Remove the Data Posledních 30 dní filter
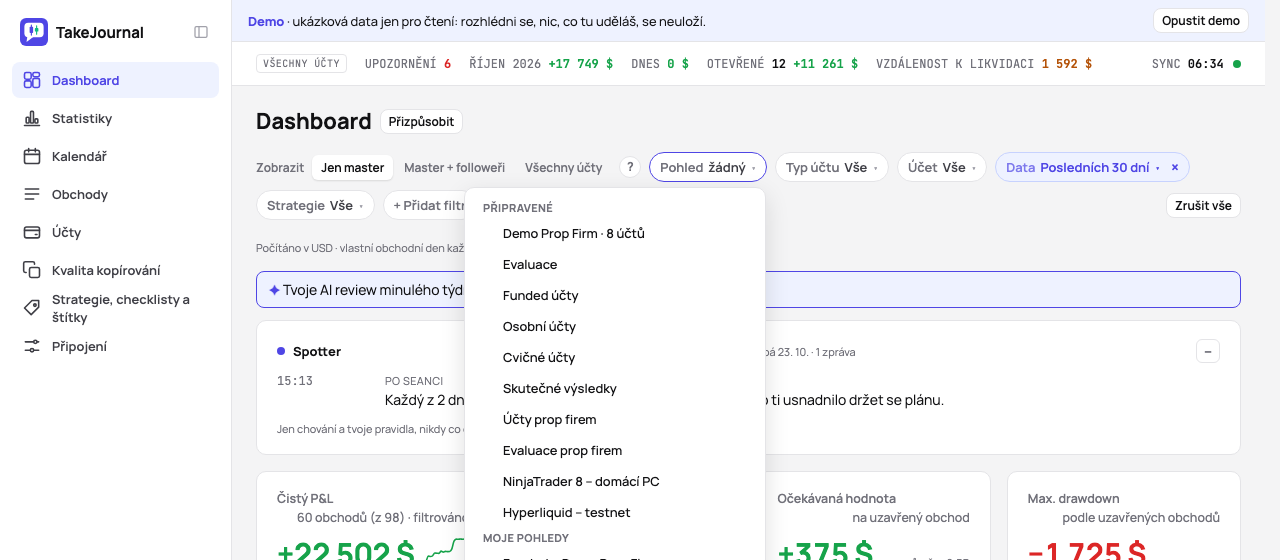The height and width of the screenshot is (560, 1280). pos(1175,167)
